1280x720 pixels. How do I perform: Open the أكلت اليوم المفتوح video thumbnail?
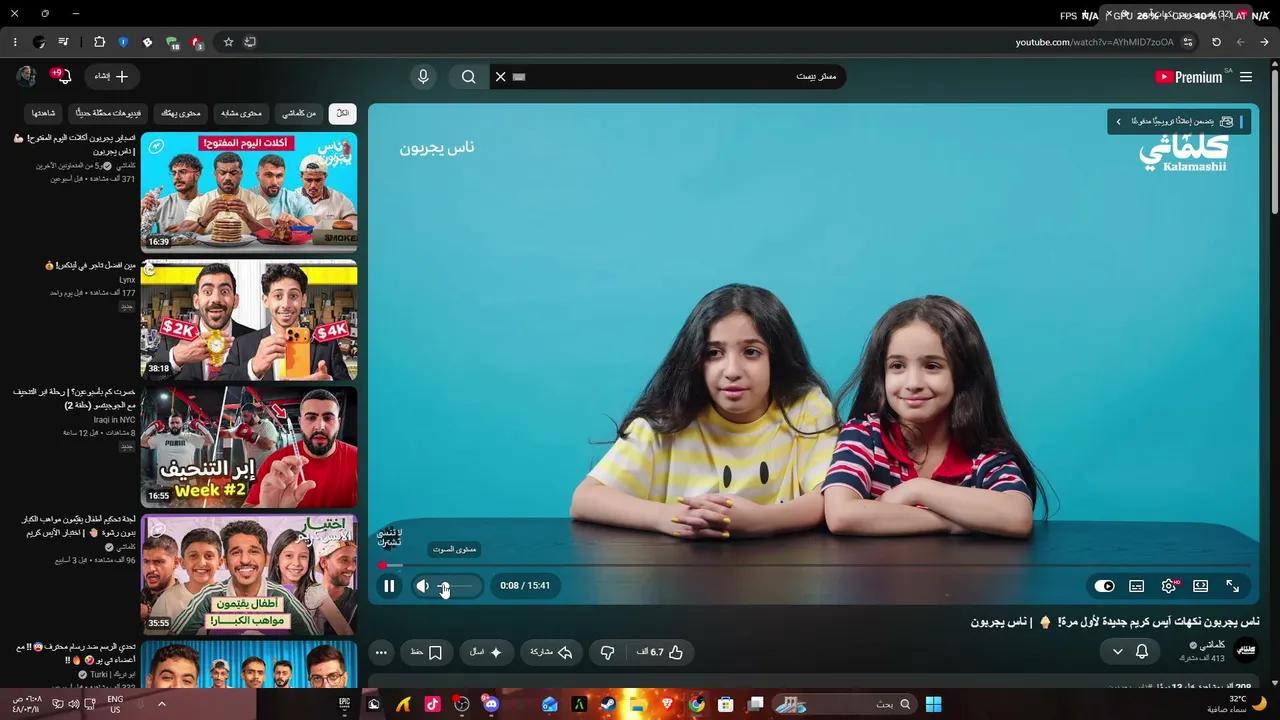249,192
